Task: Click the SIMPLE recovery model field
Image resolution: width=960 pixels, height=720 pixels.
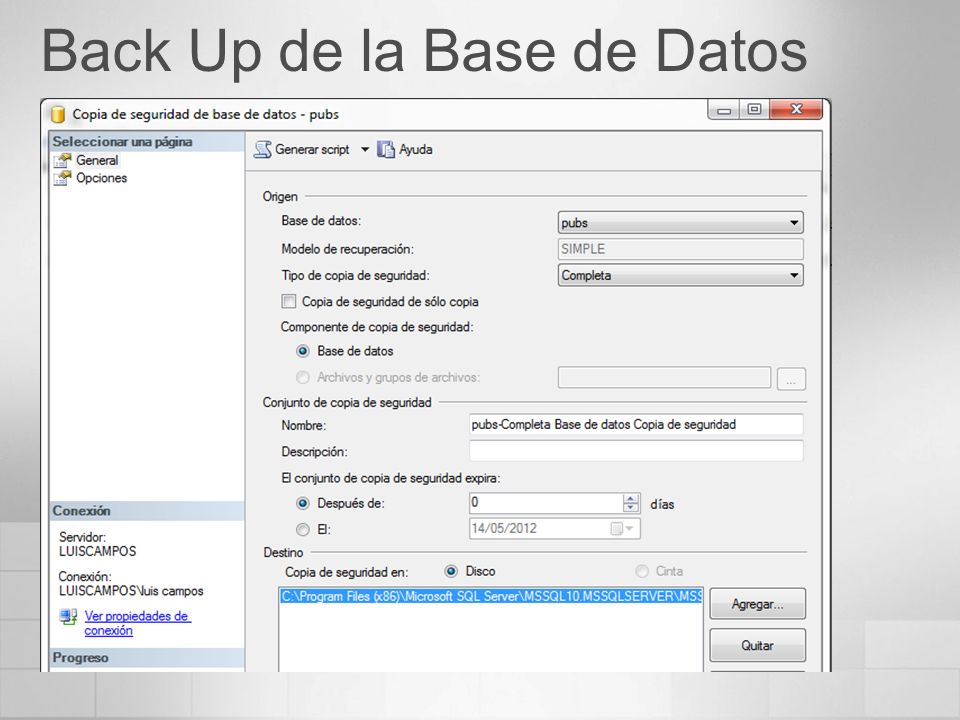Action: pos(680,249)
